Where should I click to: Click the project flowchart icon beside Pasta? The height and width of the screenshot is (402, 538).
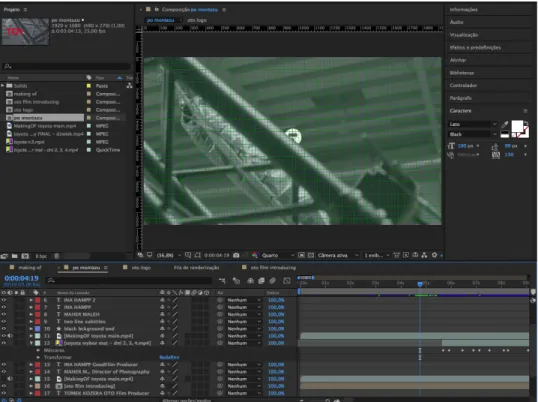pos(129,86)
